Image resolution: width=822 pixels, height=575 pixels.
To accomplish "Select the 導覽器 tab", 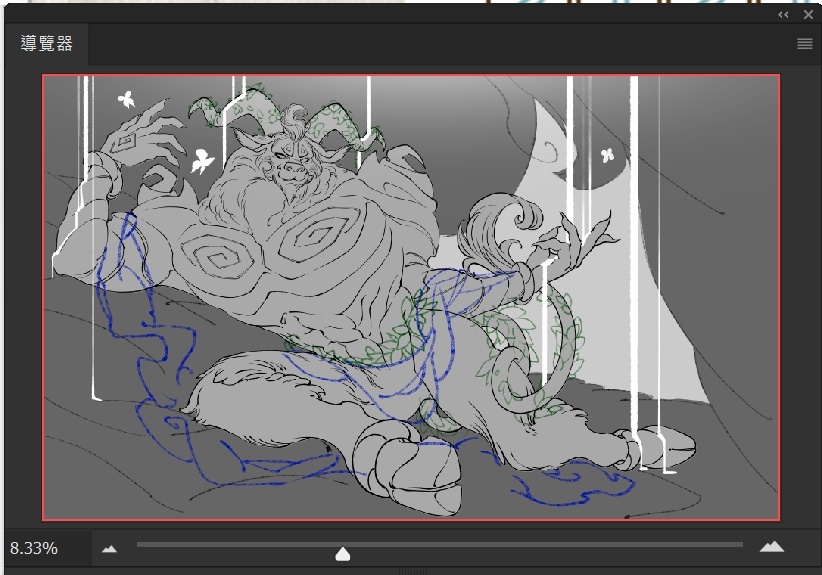I will [47, 44].
